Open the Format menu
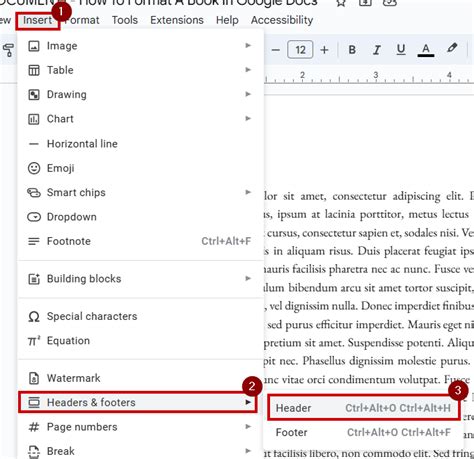This screenshot has height=459, width=474. click(x=82, y=20)
